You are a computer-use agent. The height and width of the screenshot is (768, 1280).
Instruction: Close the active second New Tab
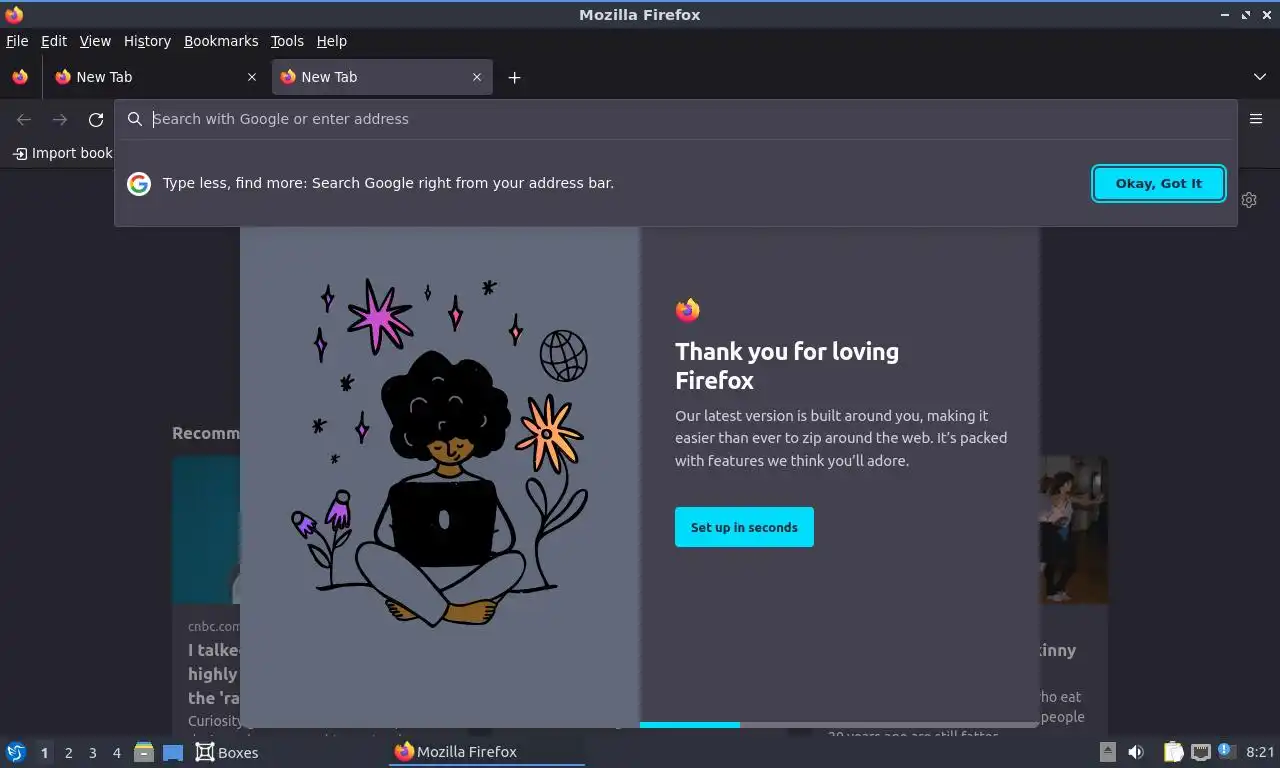tap(477, 77)
